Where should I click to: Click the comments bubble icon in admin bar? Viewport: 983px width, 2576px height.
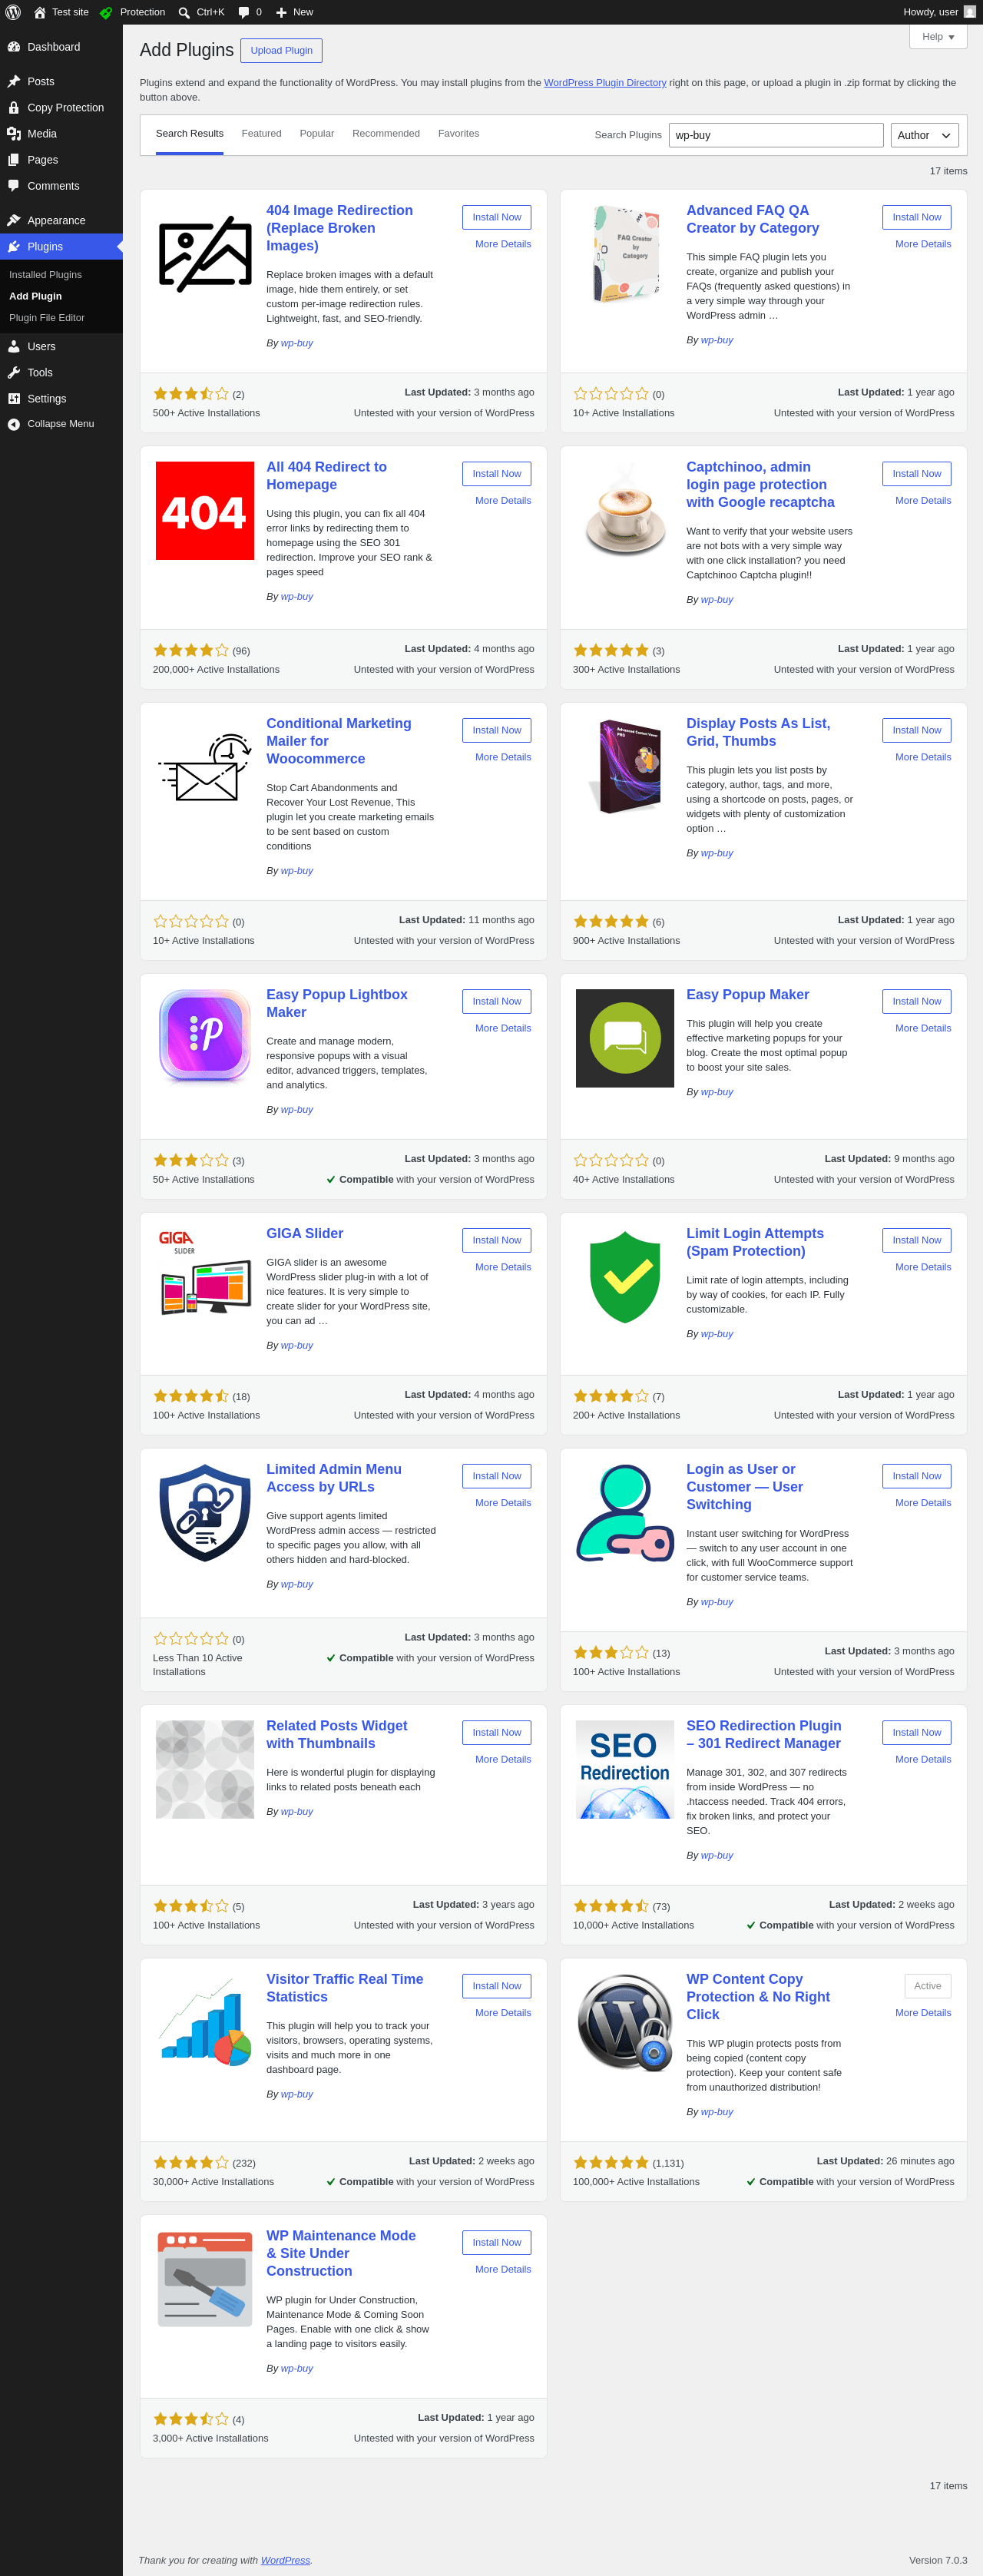point(244,12)
